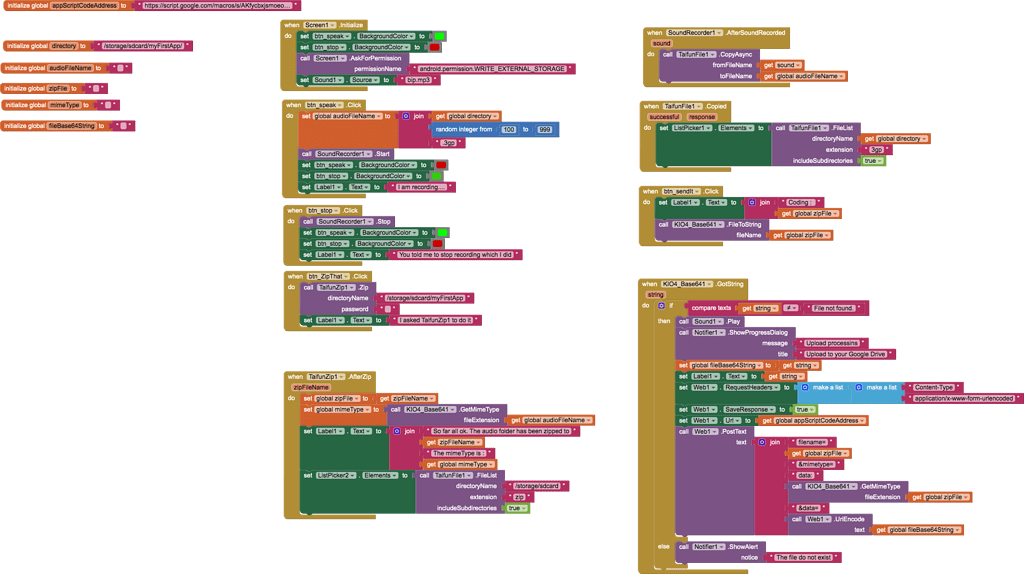Open the join mutator in TaifunZip1.AfterZip block
The image size is (1024, 574).
[x=397, y=431]
